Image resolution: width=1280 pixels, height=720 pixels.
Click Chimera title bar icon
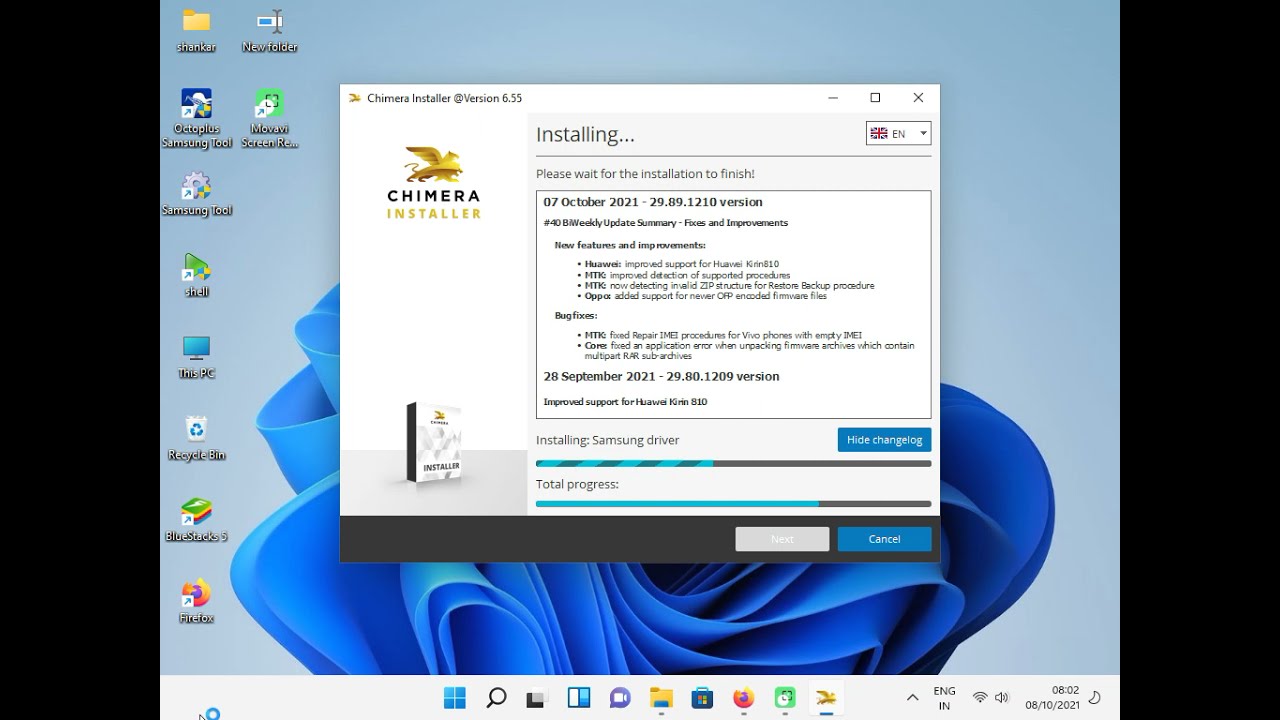coord(355,98)
